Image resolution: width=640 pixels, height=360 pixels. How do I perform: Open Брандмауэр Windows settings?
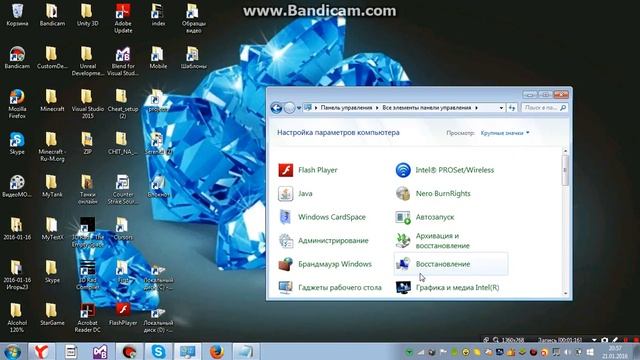[x=325, y=264]
